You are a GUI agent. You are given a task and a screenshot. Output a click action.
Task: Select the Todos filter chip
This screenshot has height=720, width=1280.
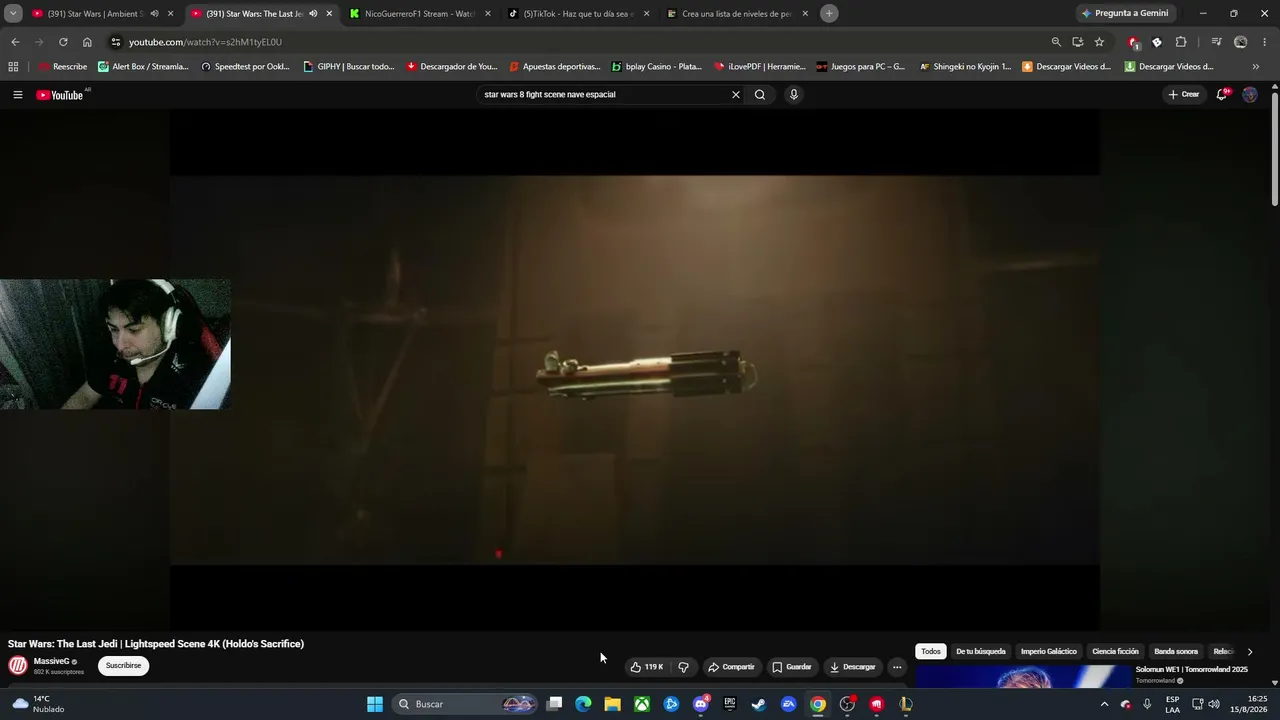click(x=931, y=652)
